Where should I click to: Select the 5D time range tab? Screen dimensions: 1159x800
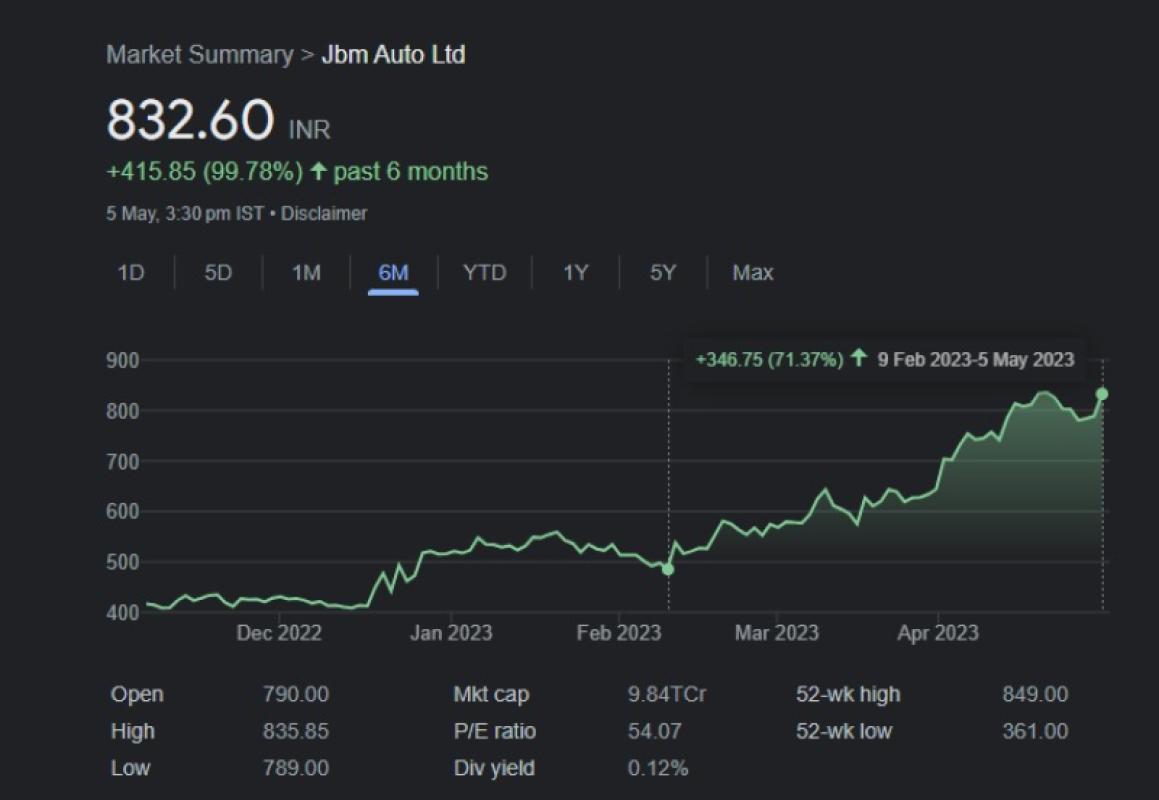(x=218, y=273)
